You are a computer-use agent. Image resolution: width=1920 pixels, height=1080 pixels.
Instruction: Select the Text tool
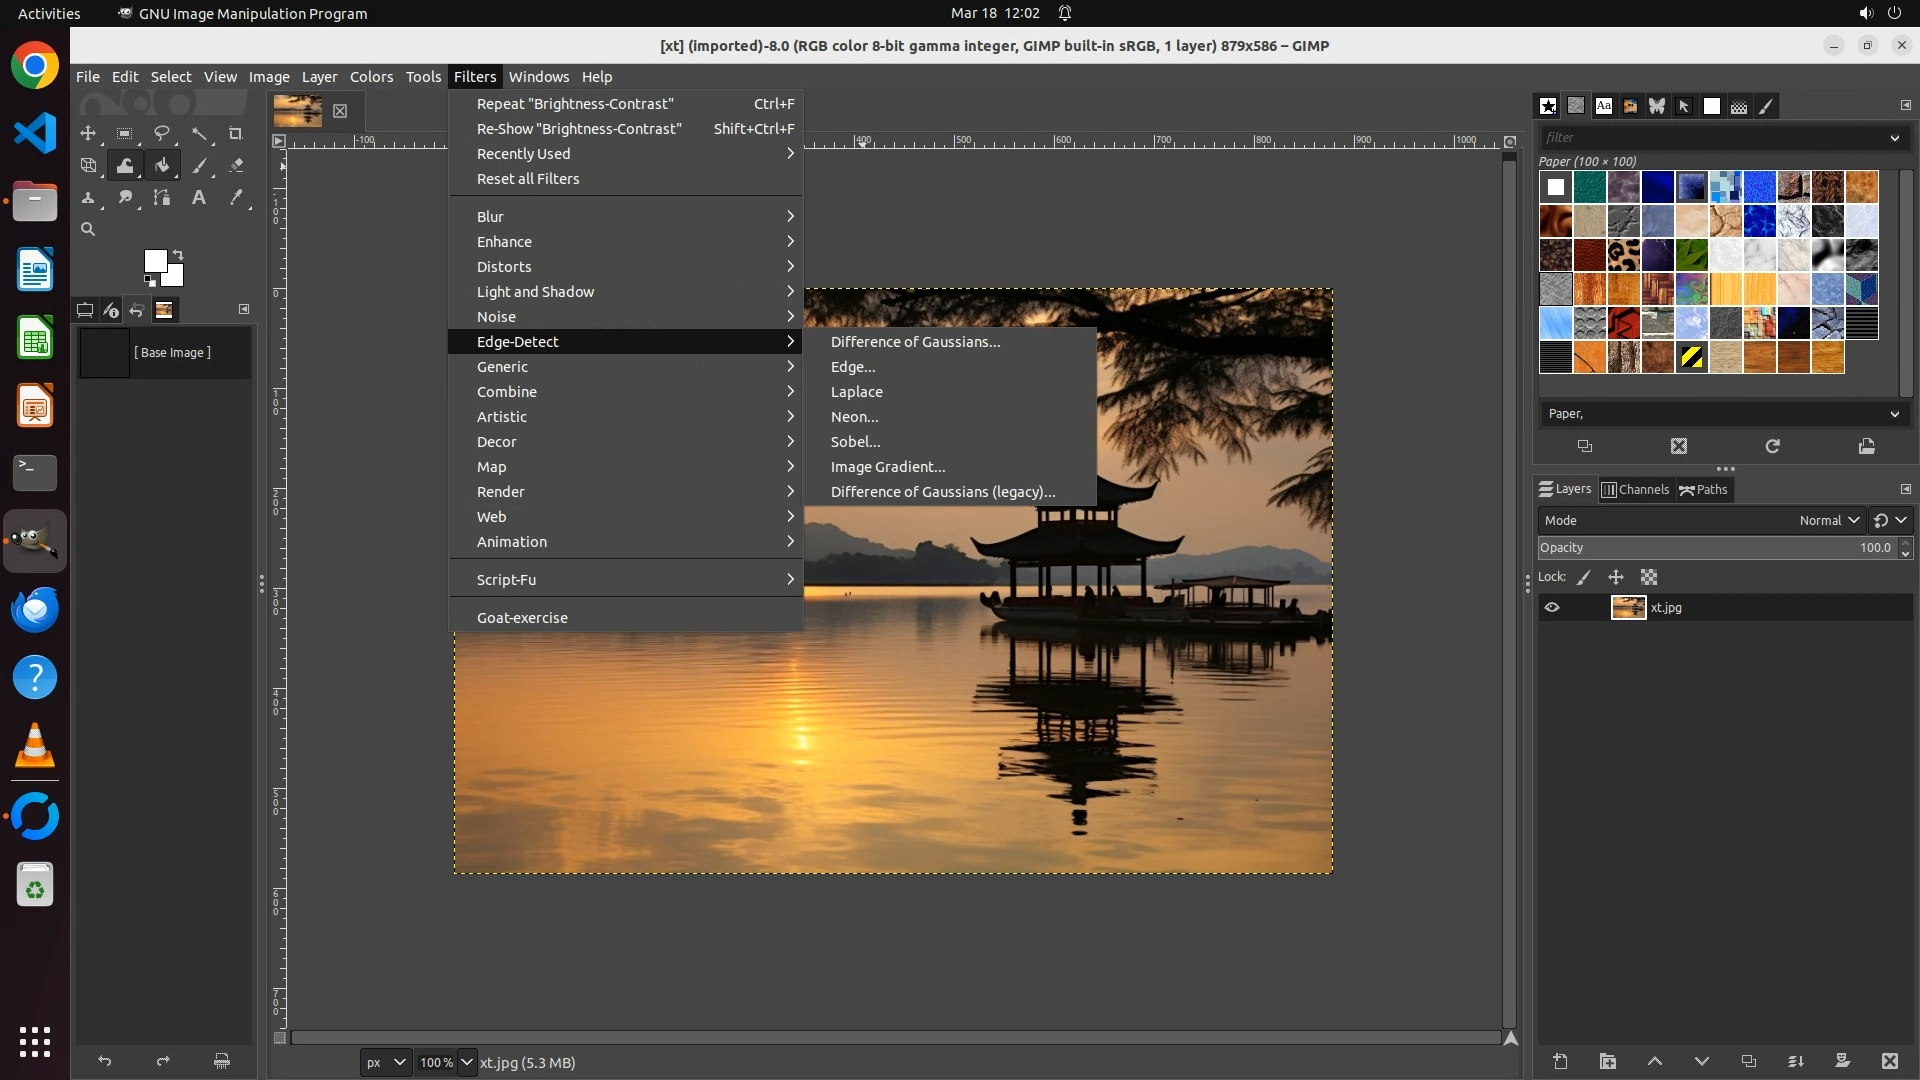click(199, 198)
